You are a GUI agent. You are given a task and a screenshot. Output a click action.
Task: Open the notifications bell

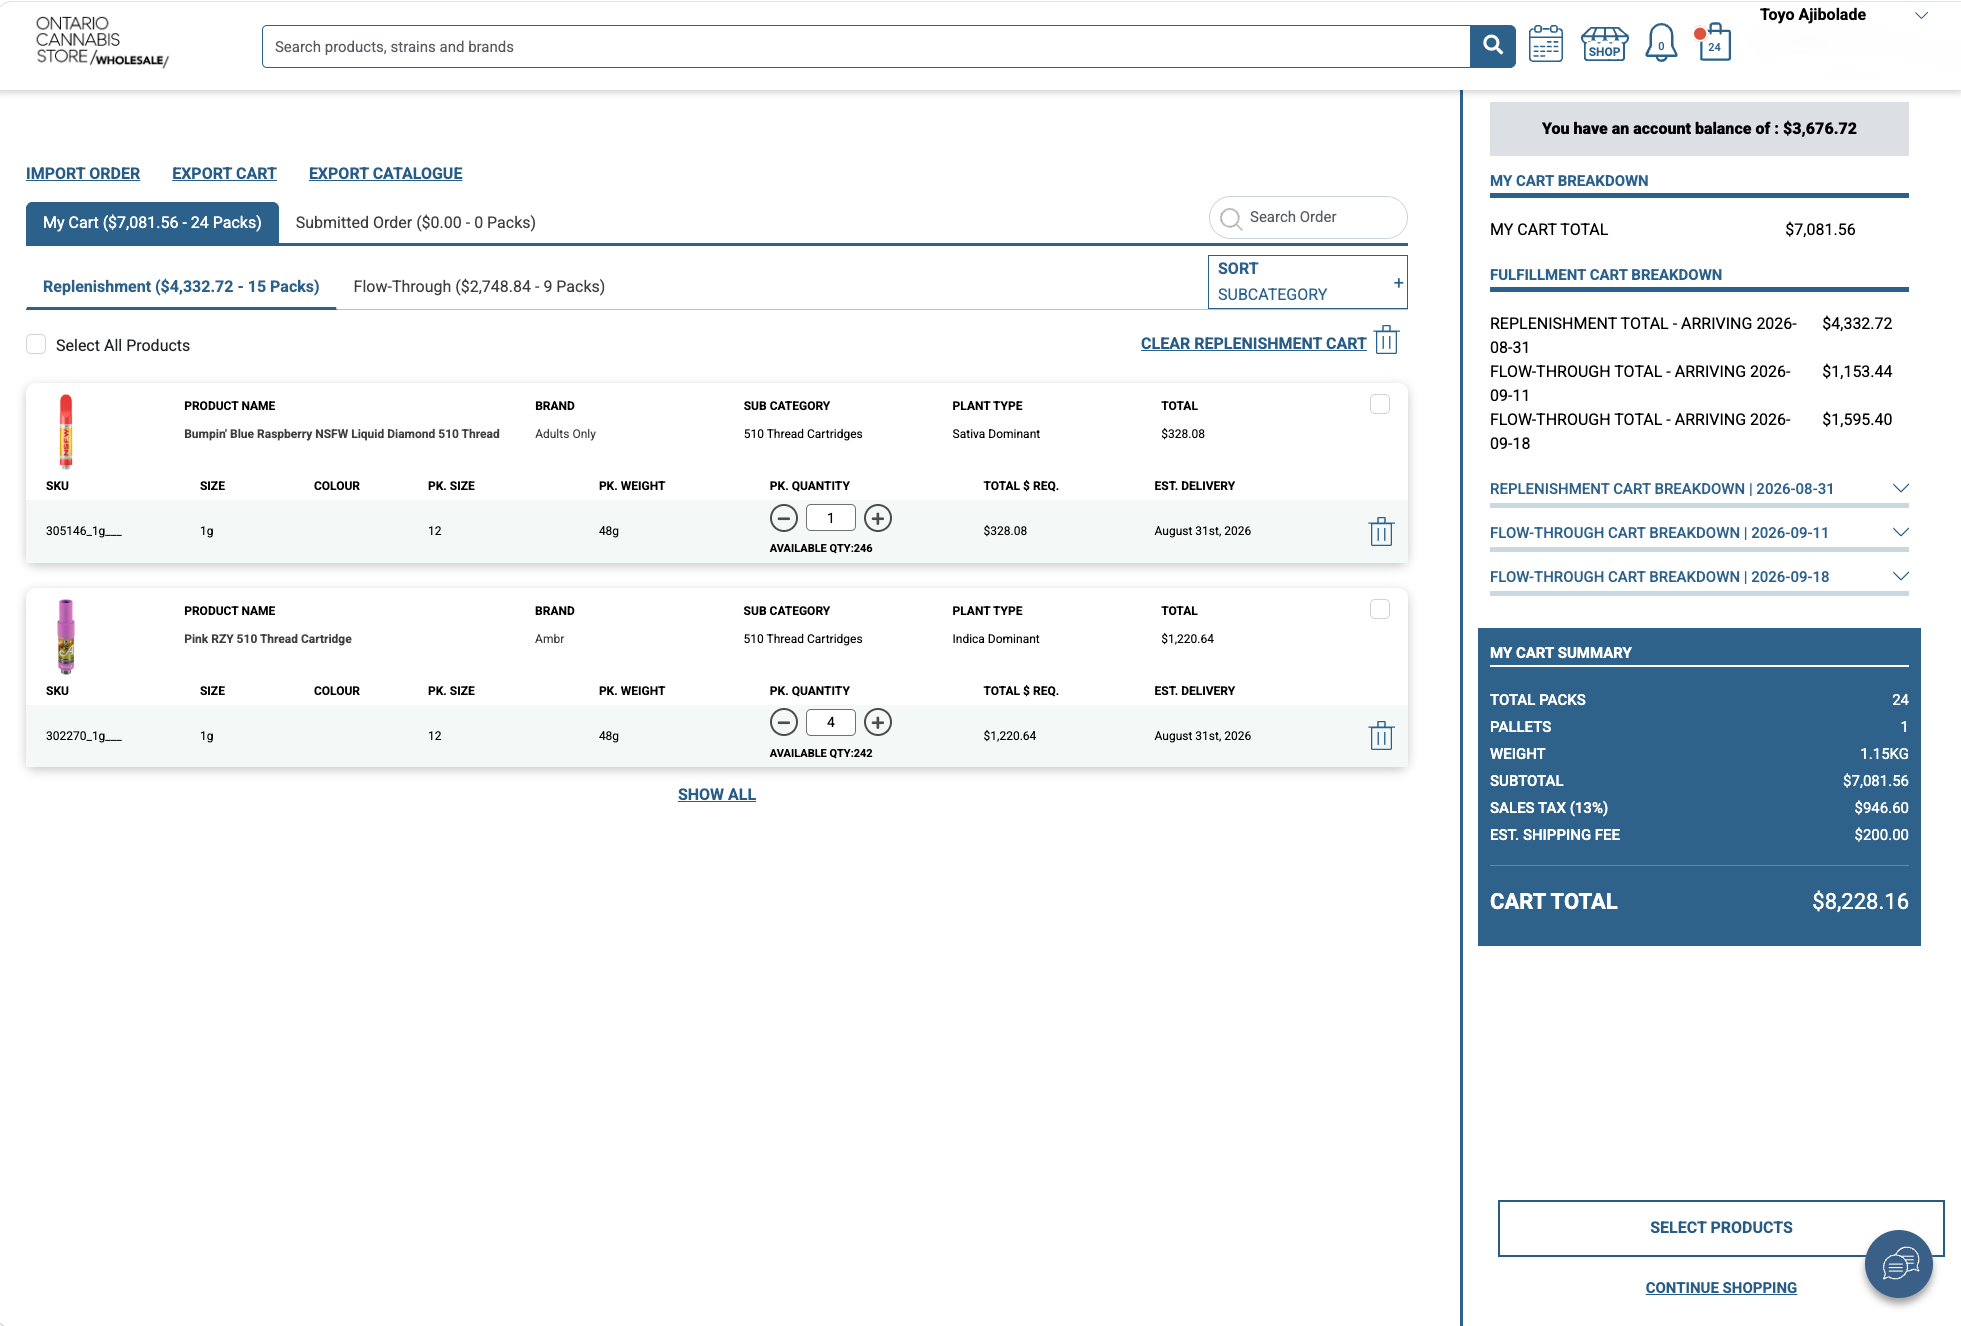(x=1661, y=43)
